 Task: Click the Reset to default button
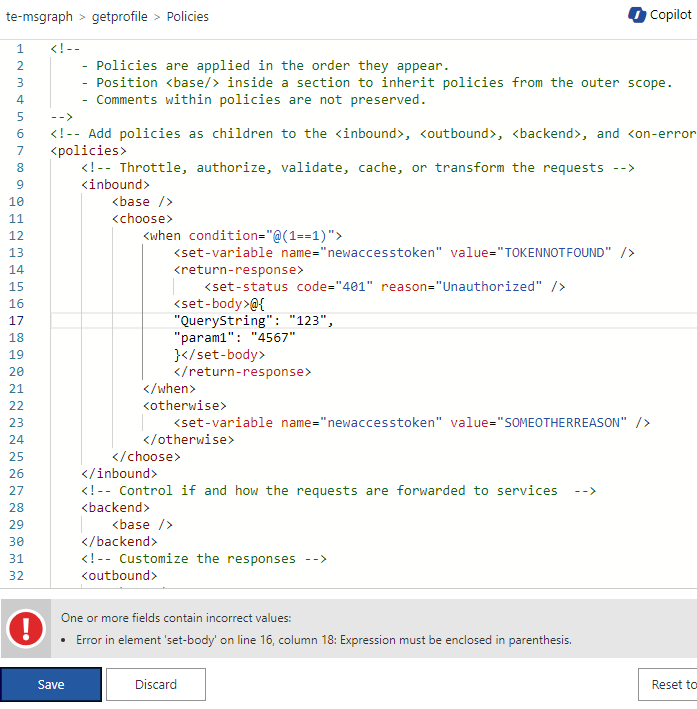click(668, 684)
